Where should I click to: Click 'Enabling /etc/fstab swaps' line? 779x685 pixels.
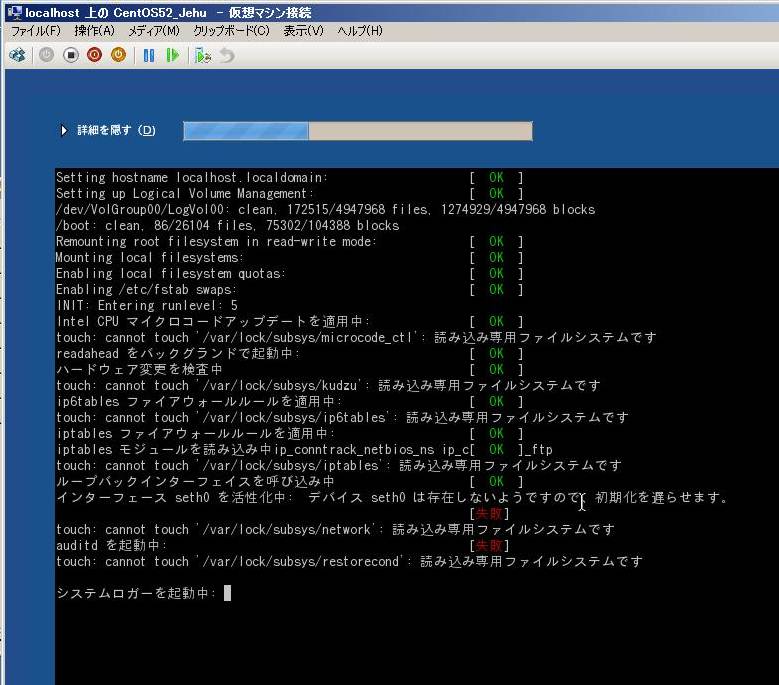(147, 289)
